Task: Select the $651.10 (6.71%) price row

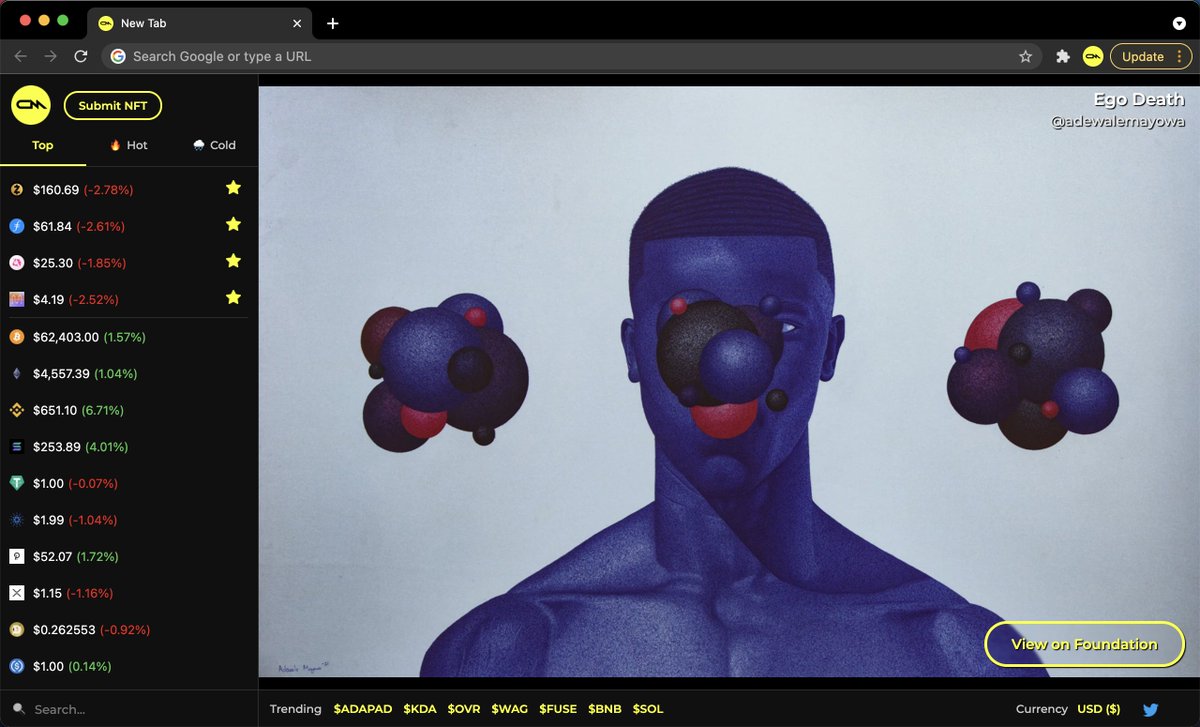Action: tap(129, 410)
